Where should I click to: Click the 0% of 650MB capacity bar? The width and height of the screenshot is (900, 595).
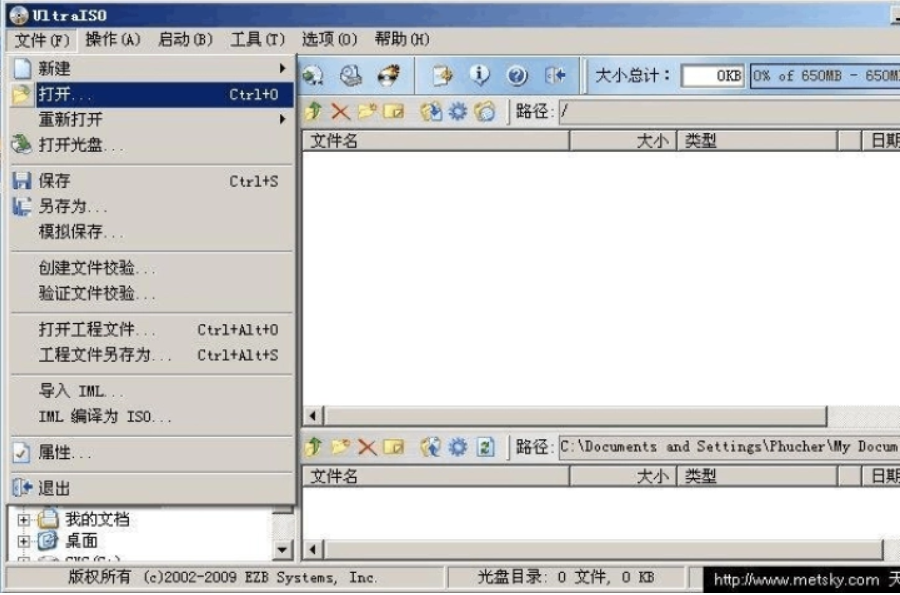tap(825, 75)
